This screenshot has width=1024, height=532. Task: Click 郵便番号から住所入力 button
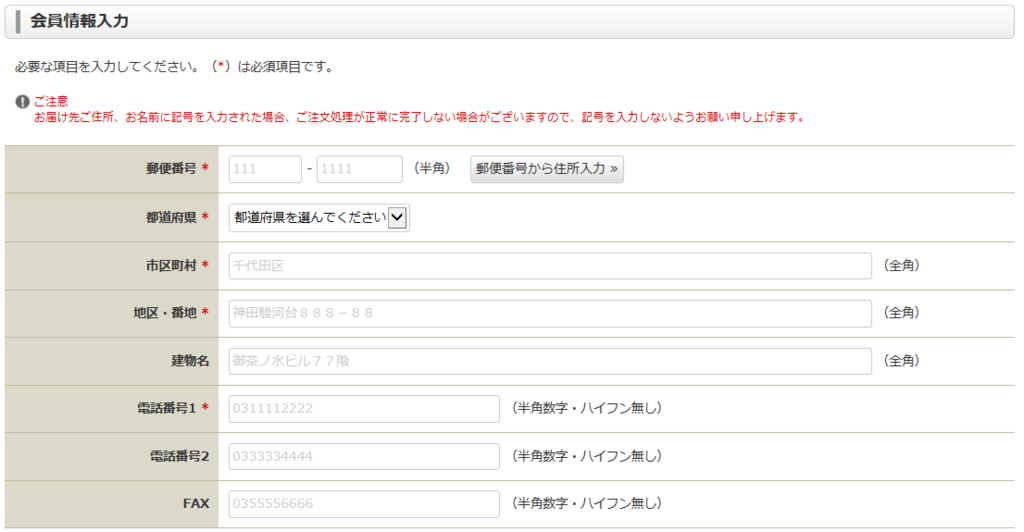click(x=547, y=169)
